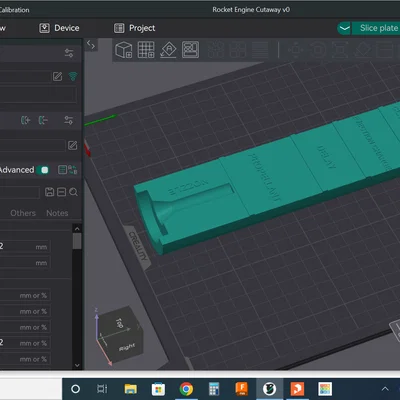The width and height of the screenshot is (400, 400).
Task: Click the process preset name field
Action: click(x=20, y=192)
